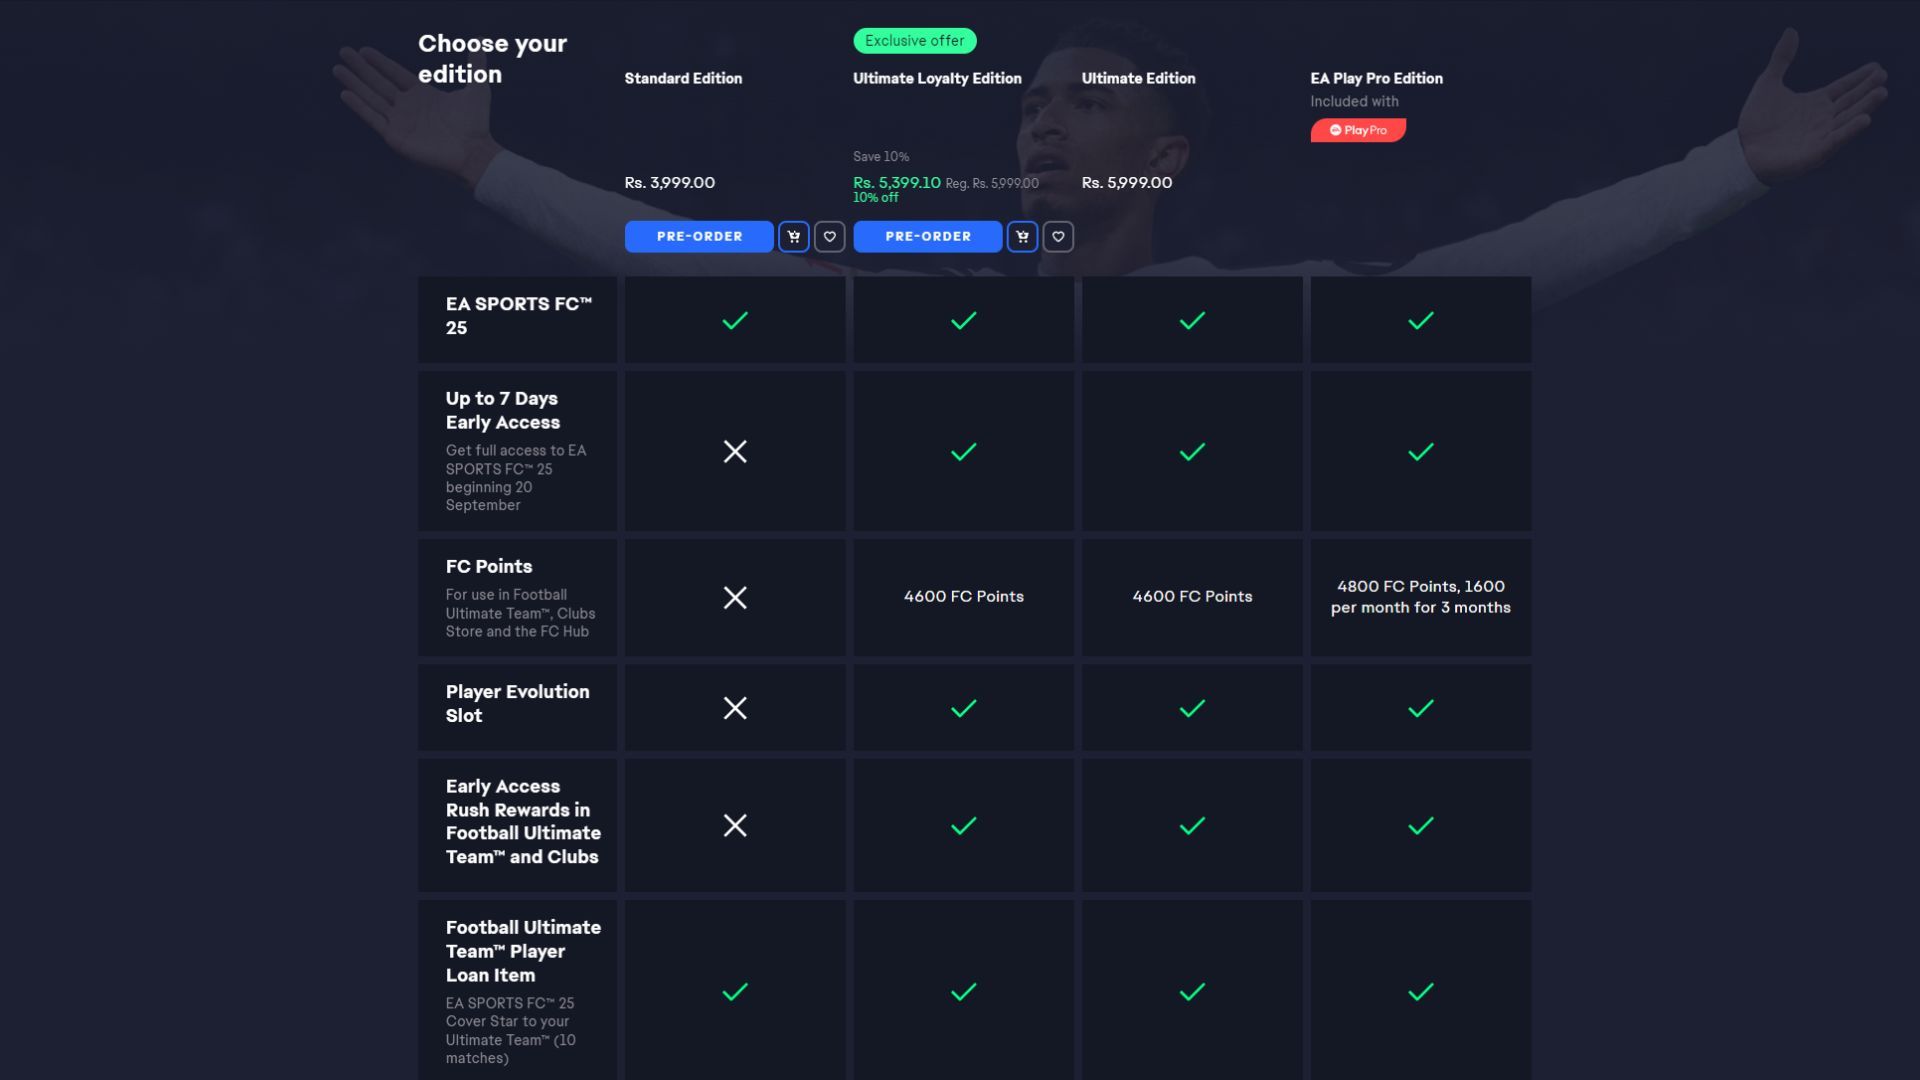Click the EA Play Pro badge icon
This screenshot has width=1920, height=1080.
point(1357,129)
